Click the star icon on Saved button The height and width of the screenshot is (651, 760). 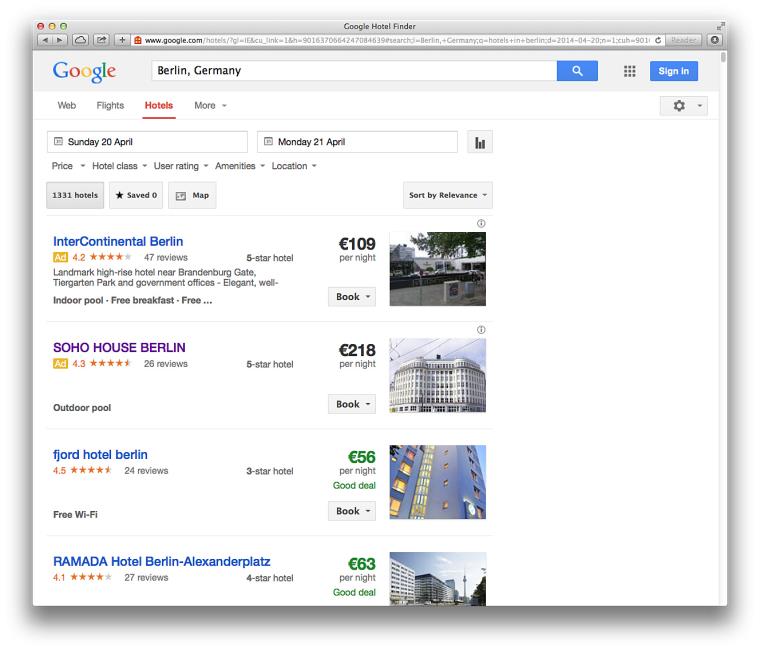point(119,195)
